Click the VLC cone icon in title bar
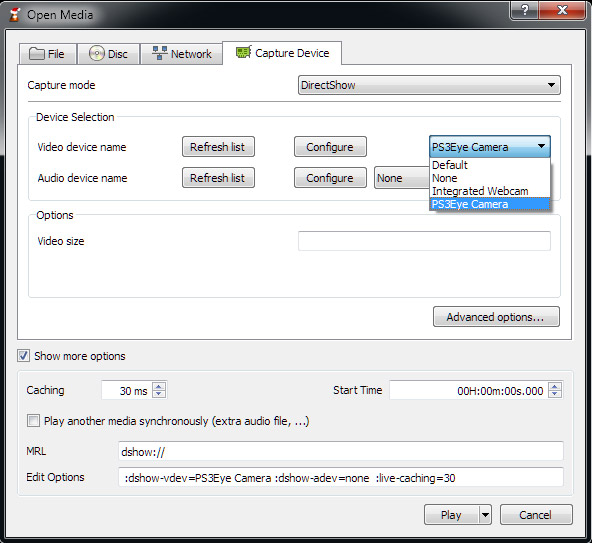The width and height of the screenshot is (592, 543). point(14,14)
